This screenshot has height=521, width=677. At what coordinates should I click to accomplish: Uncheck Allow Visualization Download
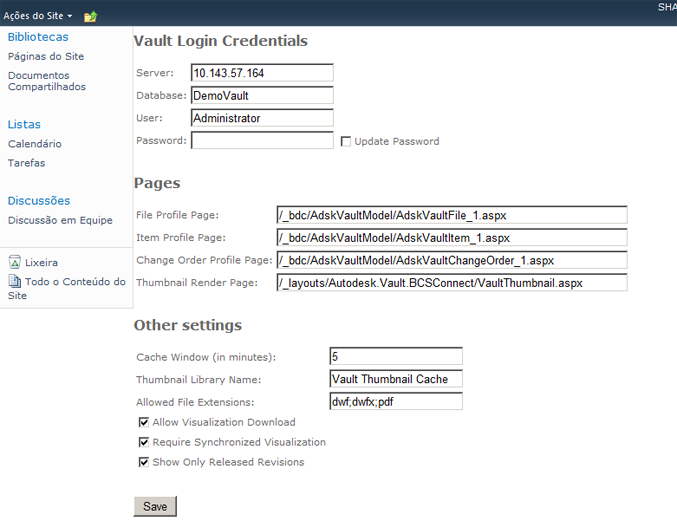[x=144, y=422]
